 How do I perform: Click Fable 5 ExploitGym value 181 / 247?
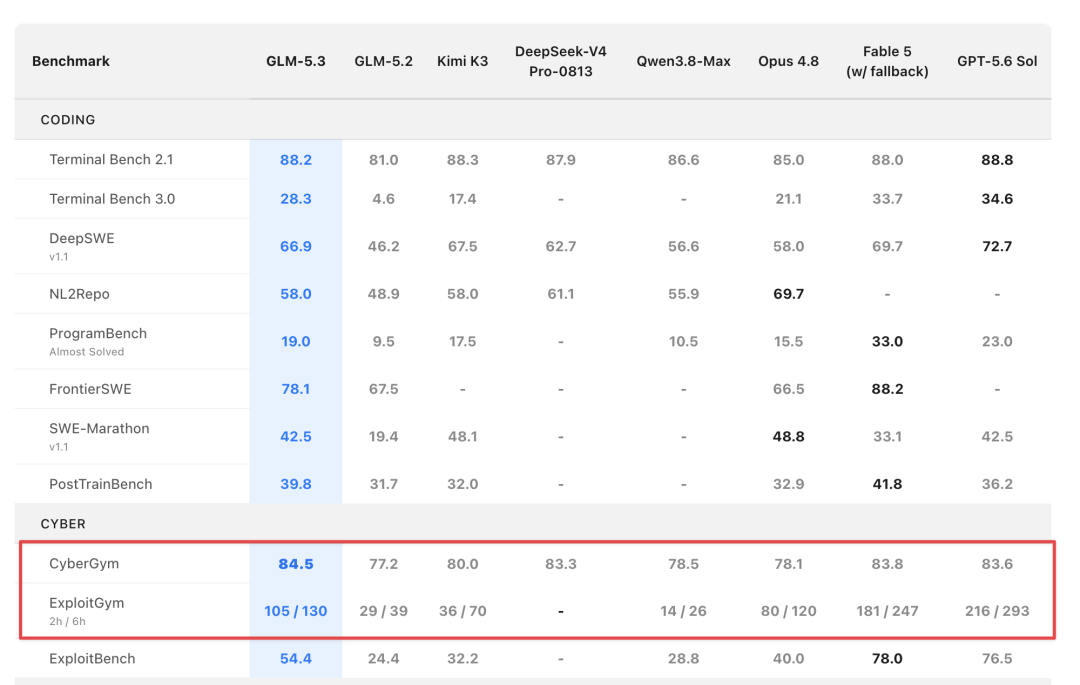point(887,611)
